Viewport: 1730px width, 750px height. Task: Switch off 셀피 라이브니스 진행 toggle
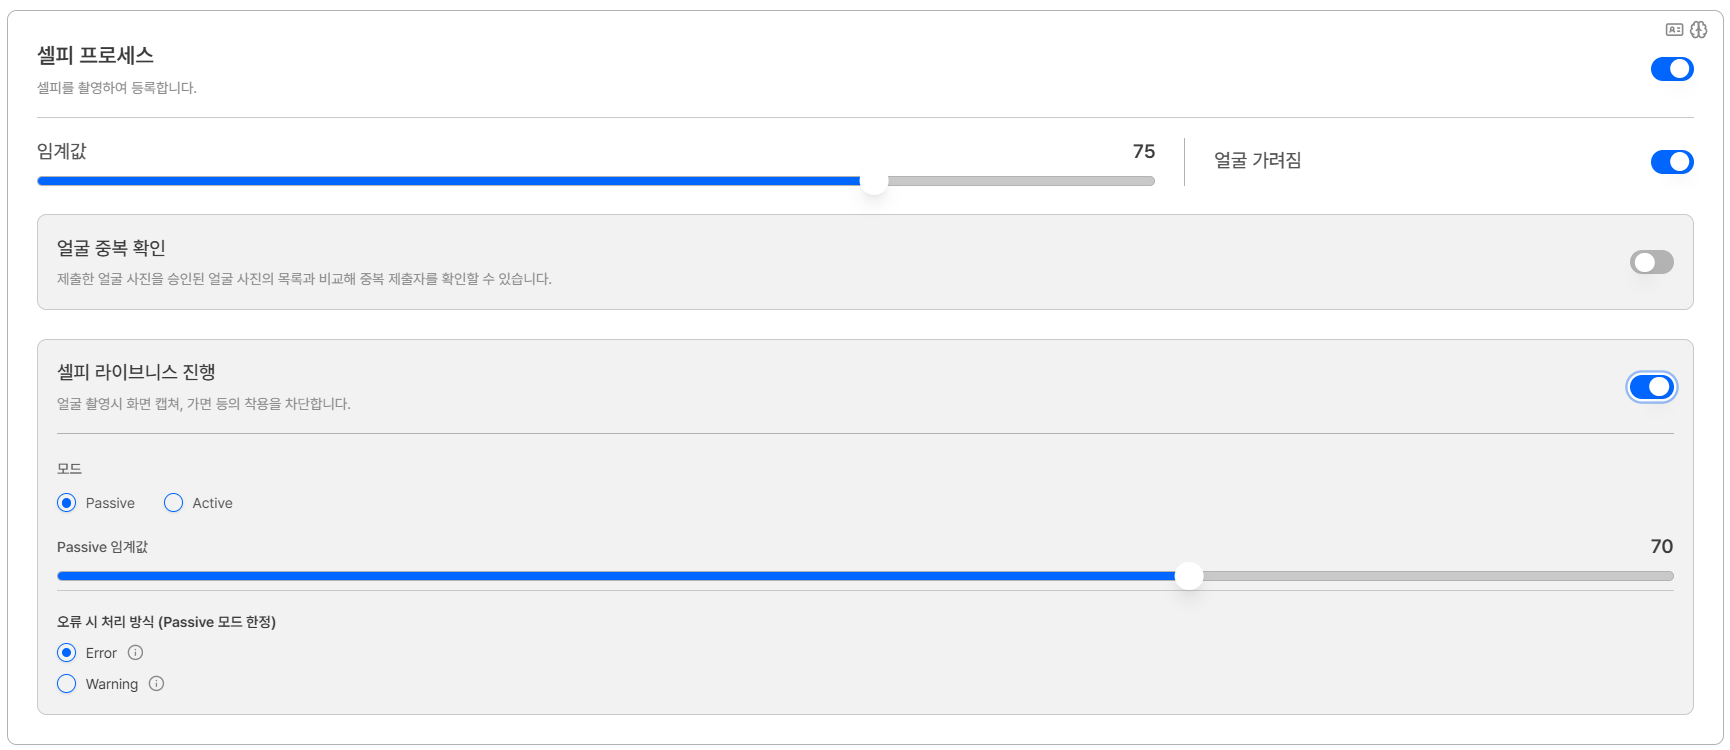[x=1652, y=387]
